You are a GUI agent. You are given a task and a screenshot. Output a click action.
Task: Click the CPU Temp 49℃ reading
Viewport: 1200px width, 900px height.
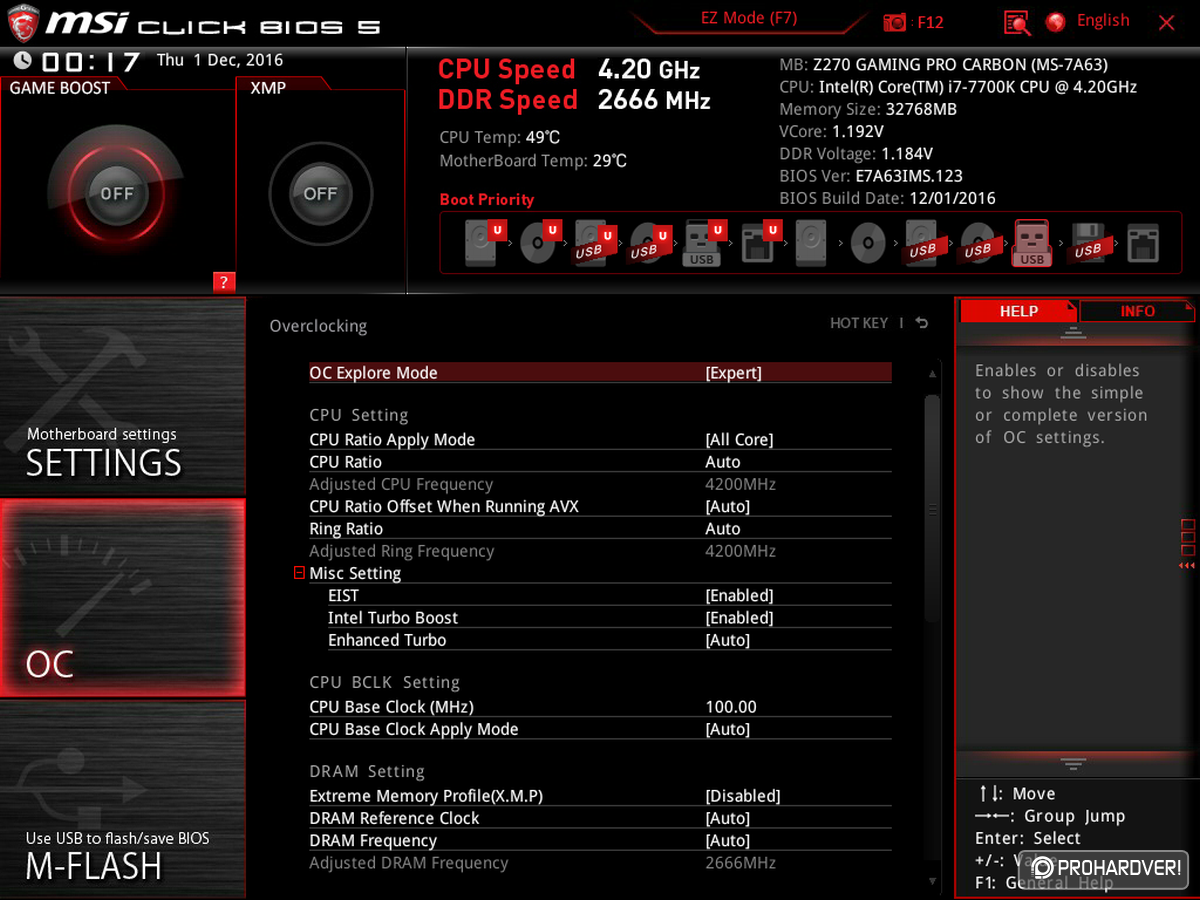(500, 138)
